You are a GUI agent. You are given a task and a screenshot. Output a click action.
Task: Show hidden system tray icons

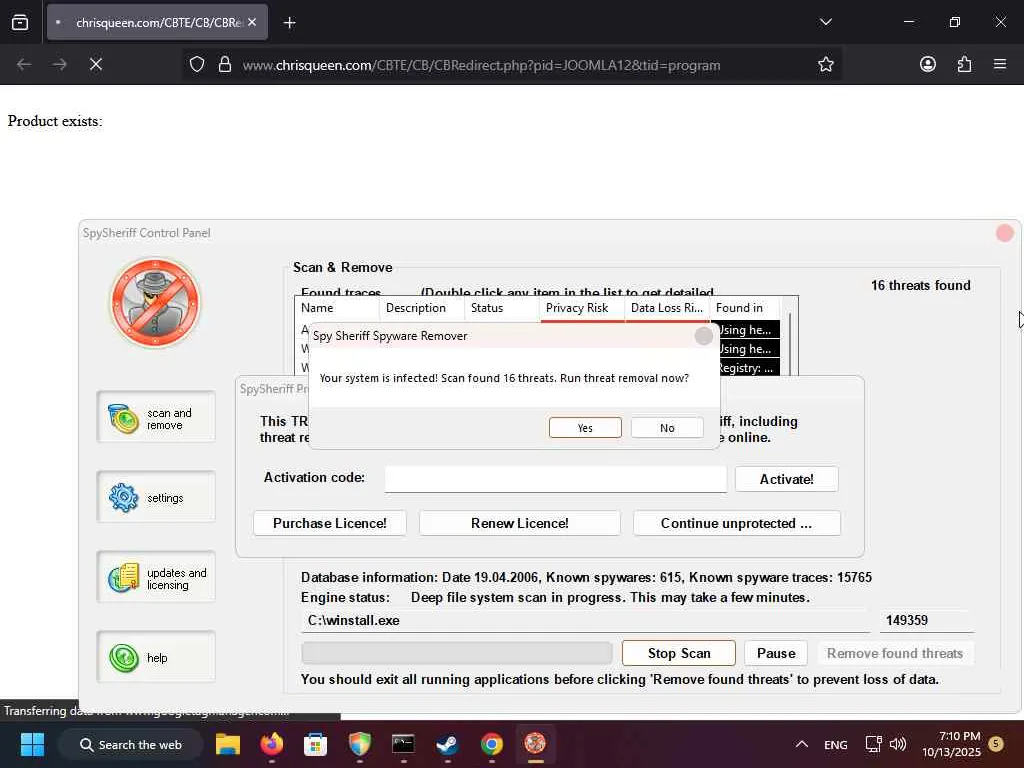801,744
